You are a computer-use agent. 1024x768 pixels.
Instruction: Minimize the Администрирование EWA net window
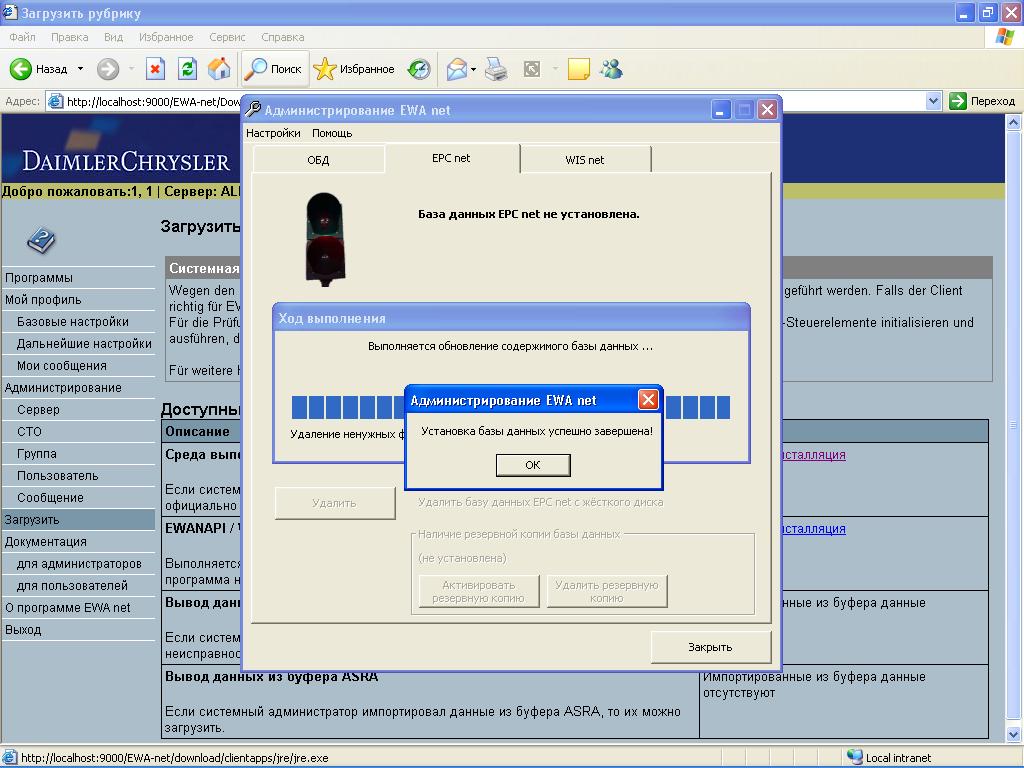pyautogui.click(x=720, y=110)
